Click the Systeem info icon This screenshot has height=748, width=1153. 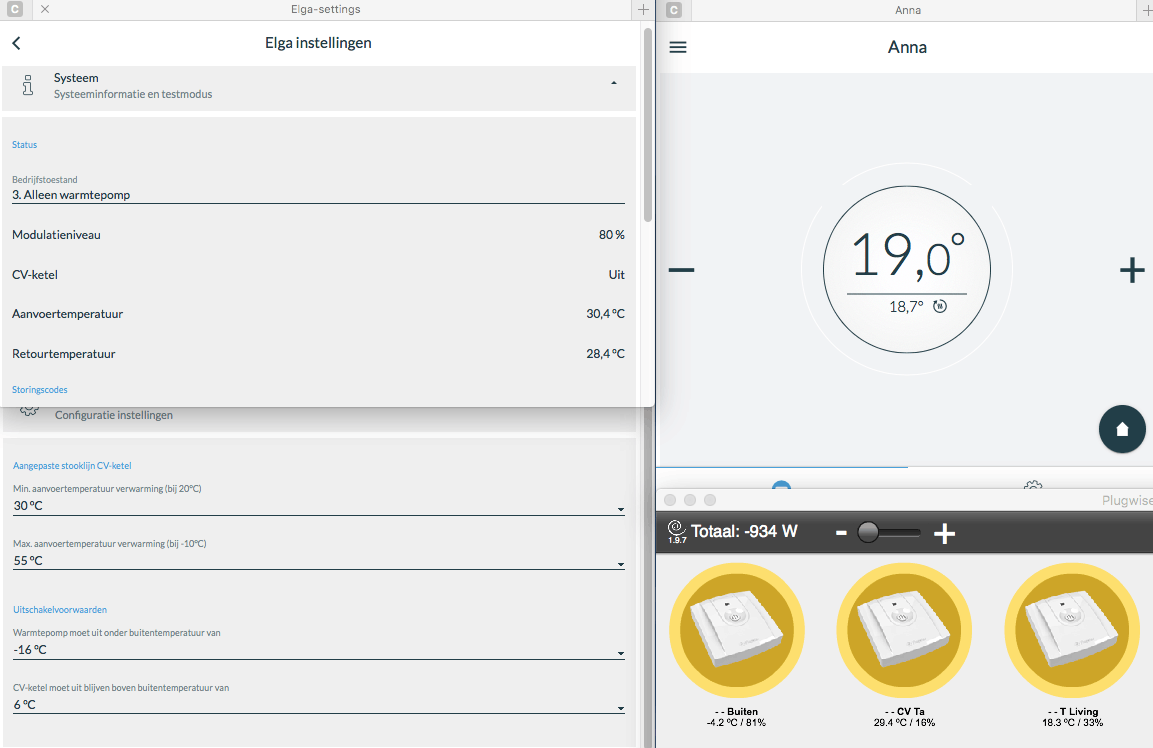click(x=28, y=85)
